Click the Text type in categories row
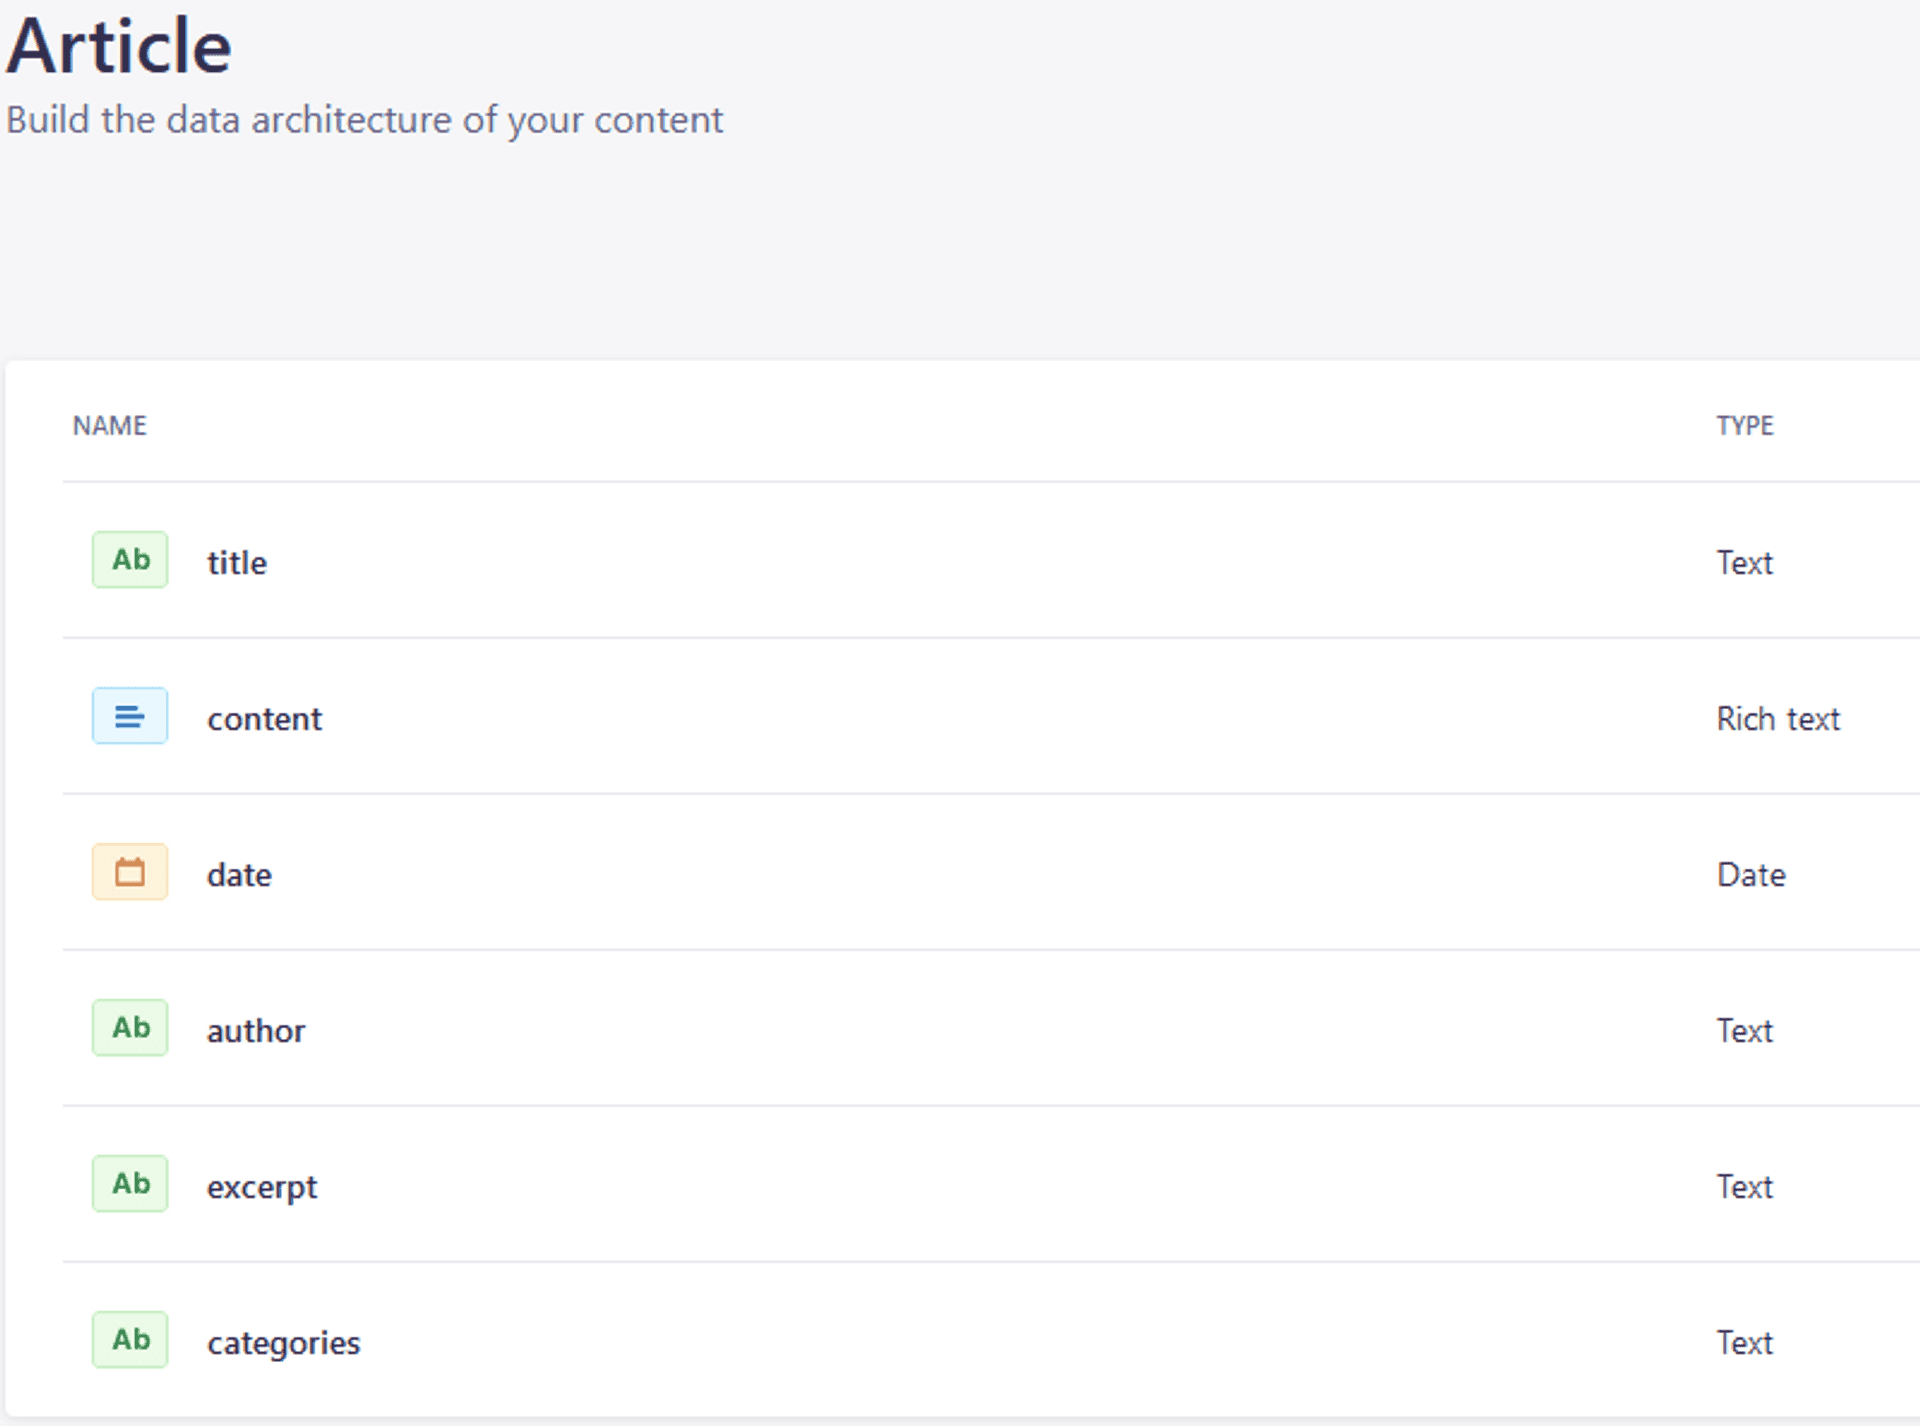 (x=1745, y=1343)
